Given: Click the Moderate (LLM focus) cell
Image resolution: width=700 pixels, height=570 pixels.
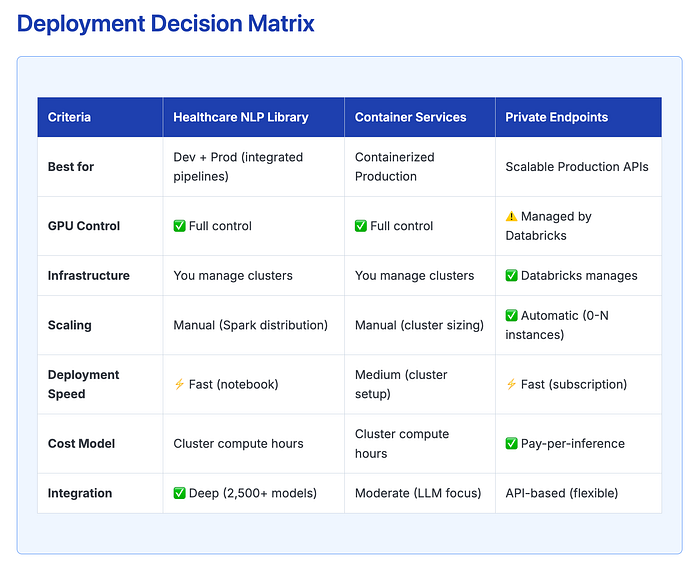Looking at the screenshot, I should tap(418, 493).
